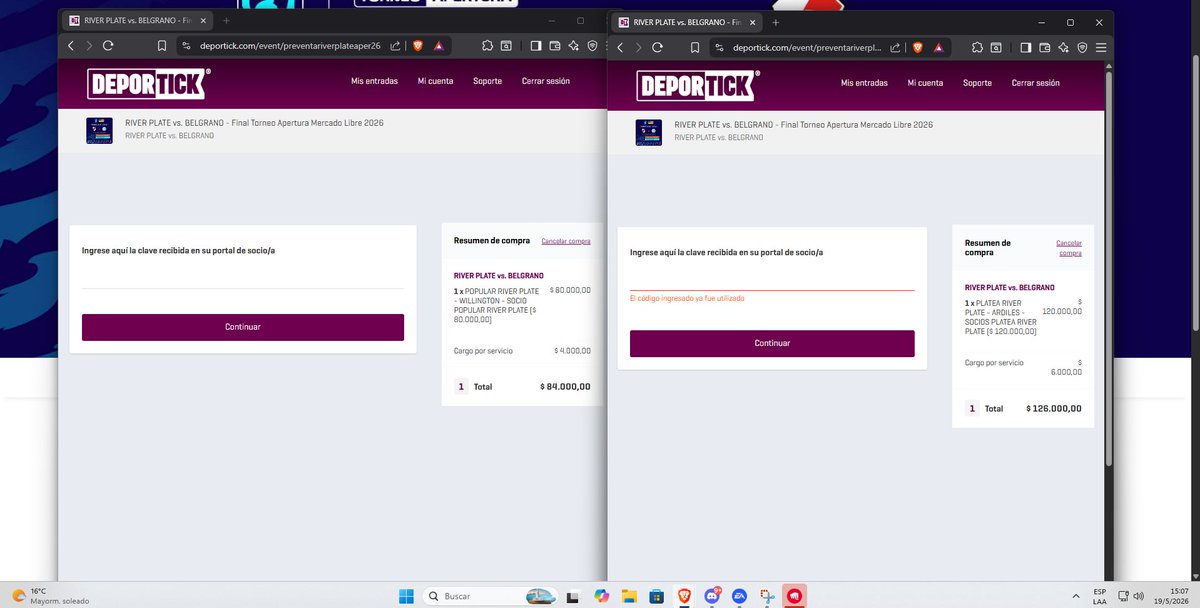Select the RIVER PLATE vs. BELGRANO tab in right window

[686, 22]
